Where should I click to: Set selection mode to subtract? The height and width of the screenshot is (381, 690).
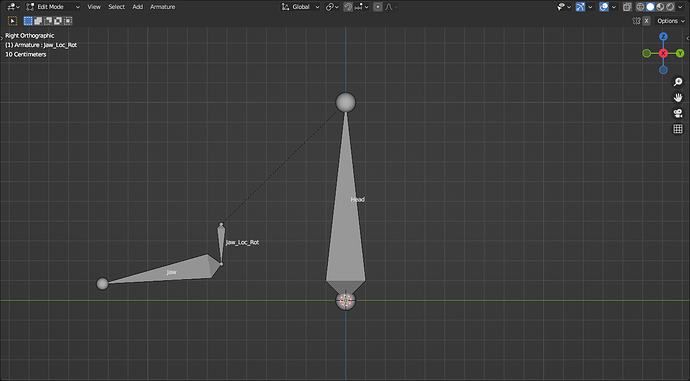(48, 21)
